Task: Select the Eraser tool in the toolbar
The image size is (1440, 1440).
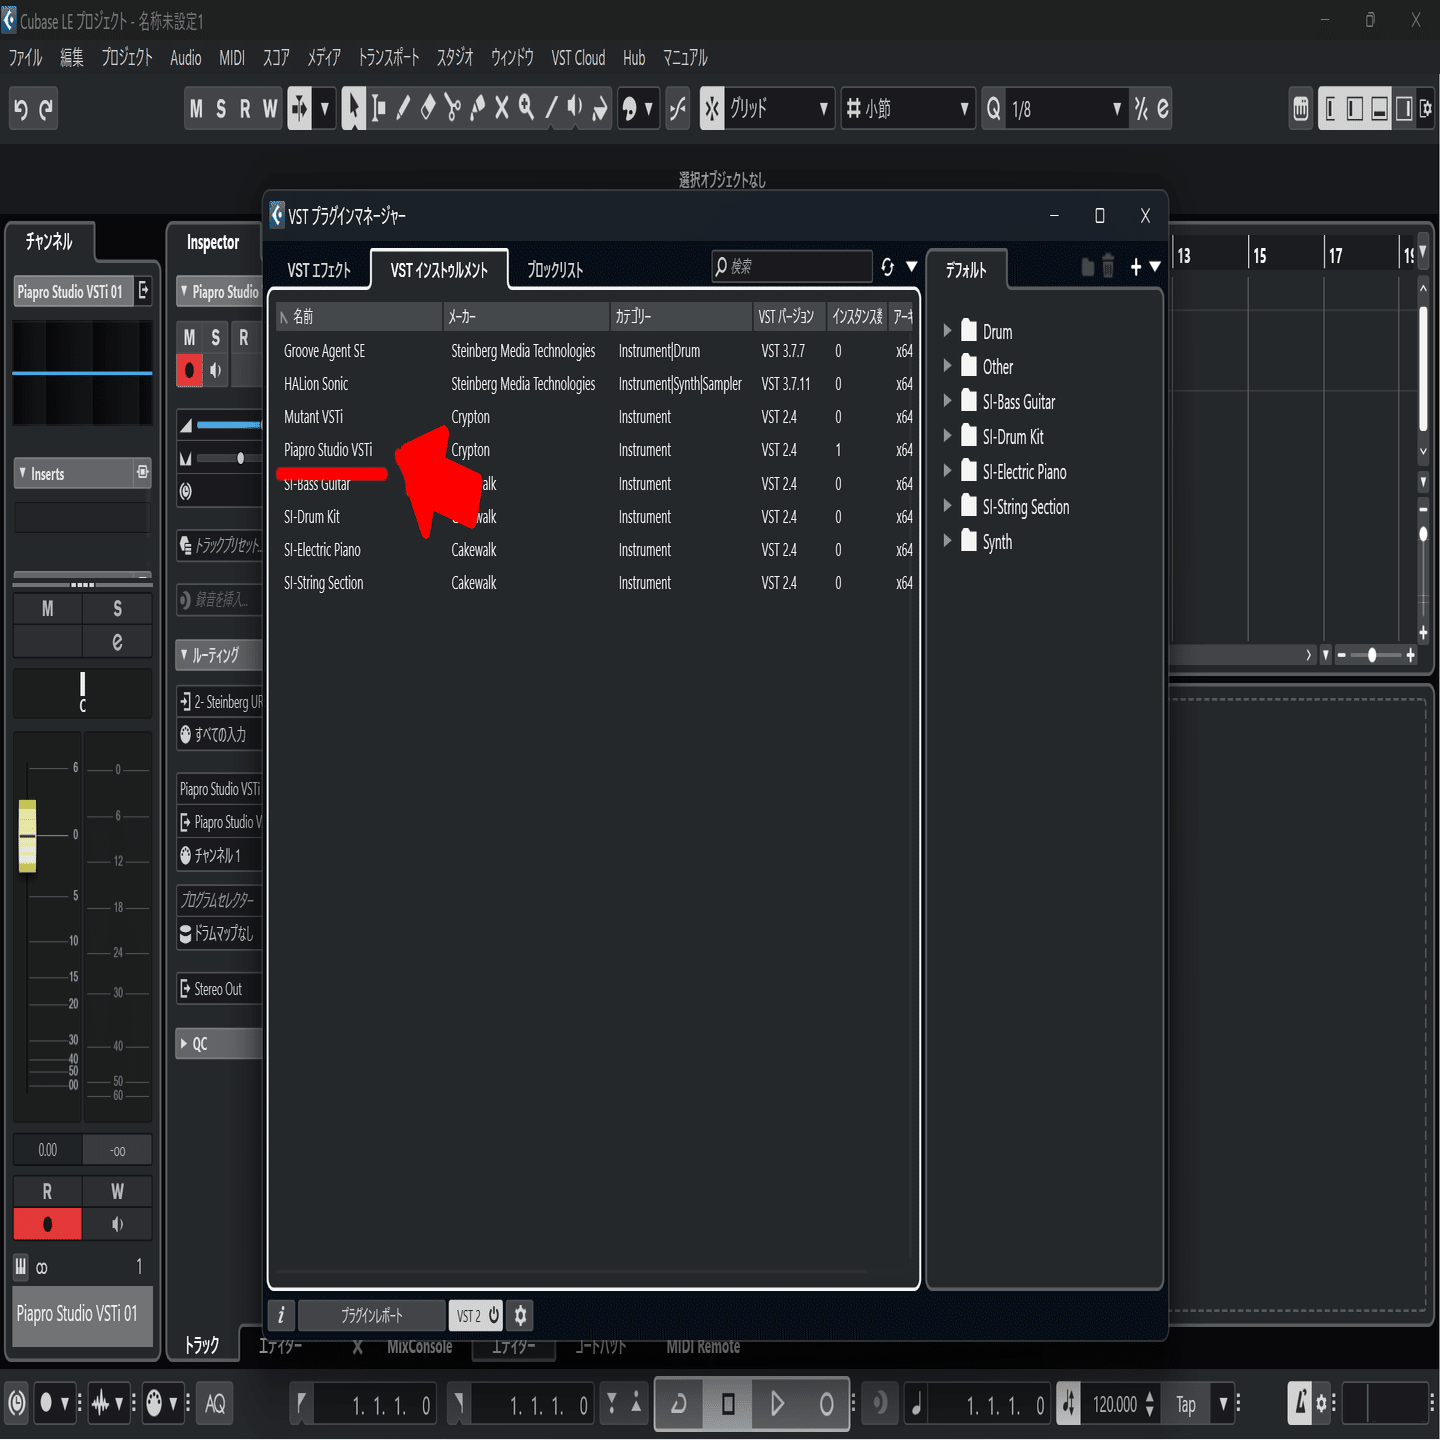Action: tap(428, 108)
